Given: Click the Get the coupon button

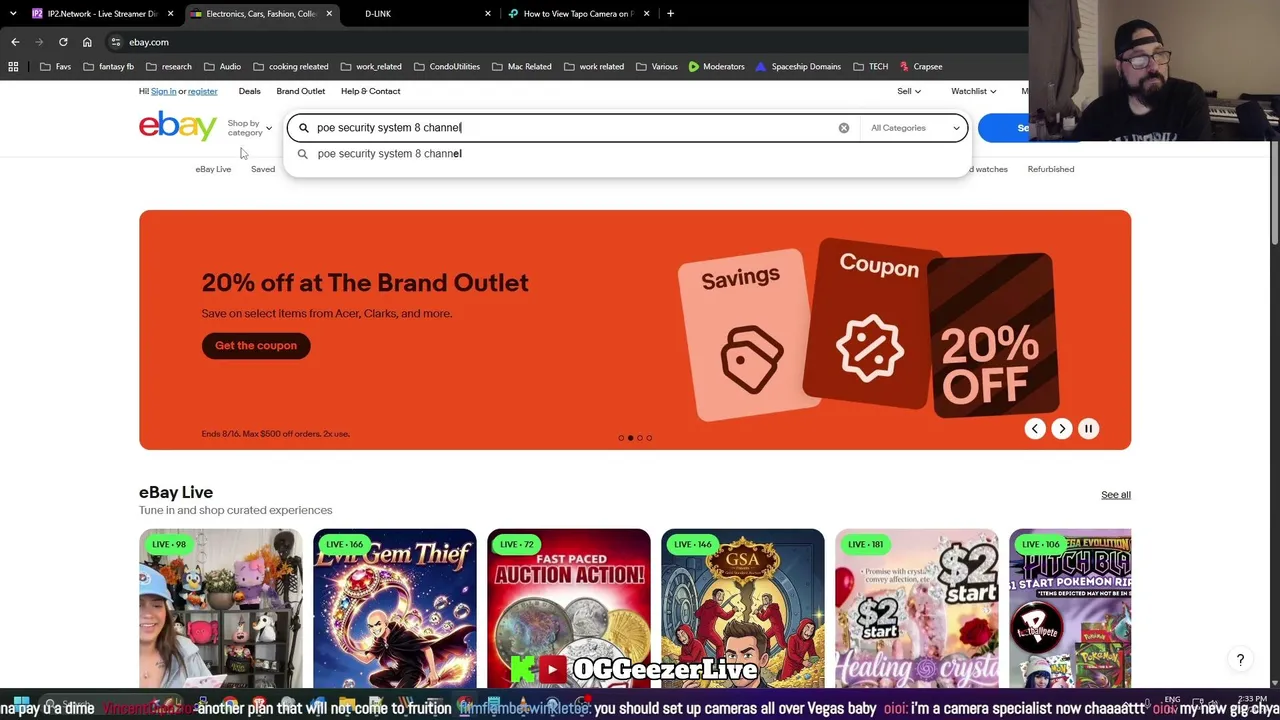Looking at the screenshot, I should (256, 346).
